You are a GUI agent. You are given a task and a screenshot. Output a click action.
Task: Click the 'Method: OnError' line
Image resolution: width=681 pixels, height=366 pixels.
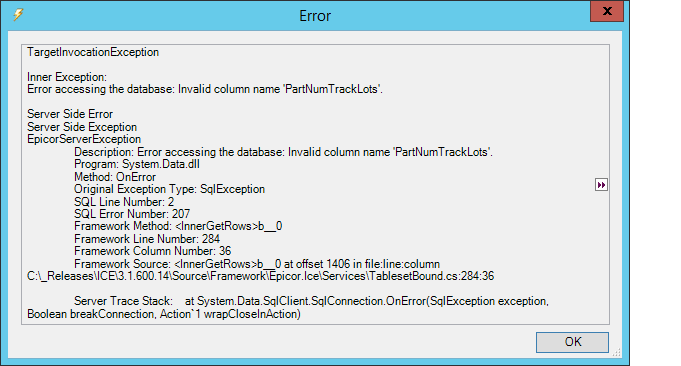tap(115, 177)
